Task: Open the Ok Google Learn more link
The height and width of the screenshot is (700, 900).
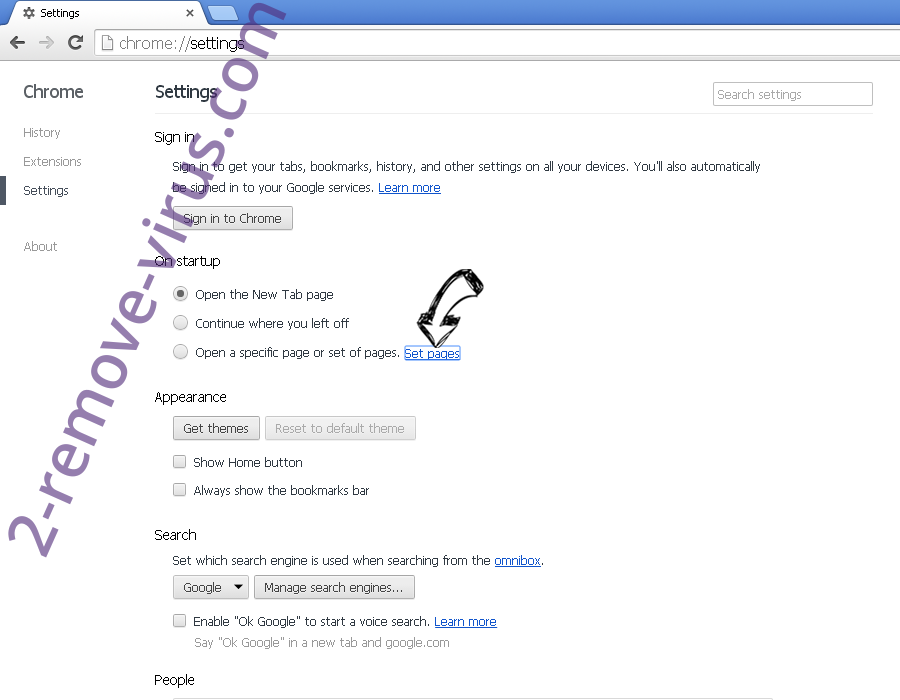Action: (465, 622)
